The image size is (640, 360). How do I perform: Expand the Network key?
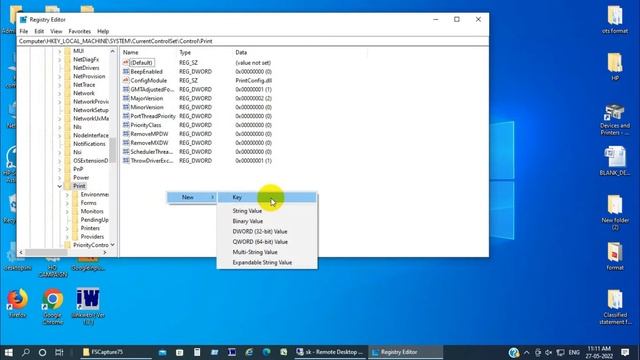click(60, 93)
